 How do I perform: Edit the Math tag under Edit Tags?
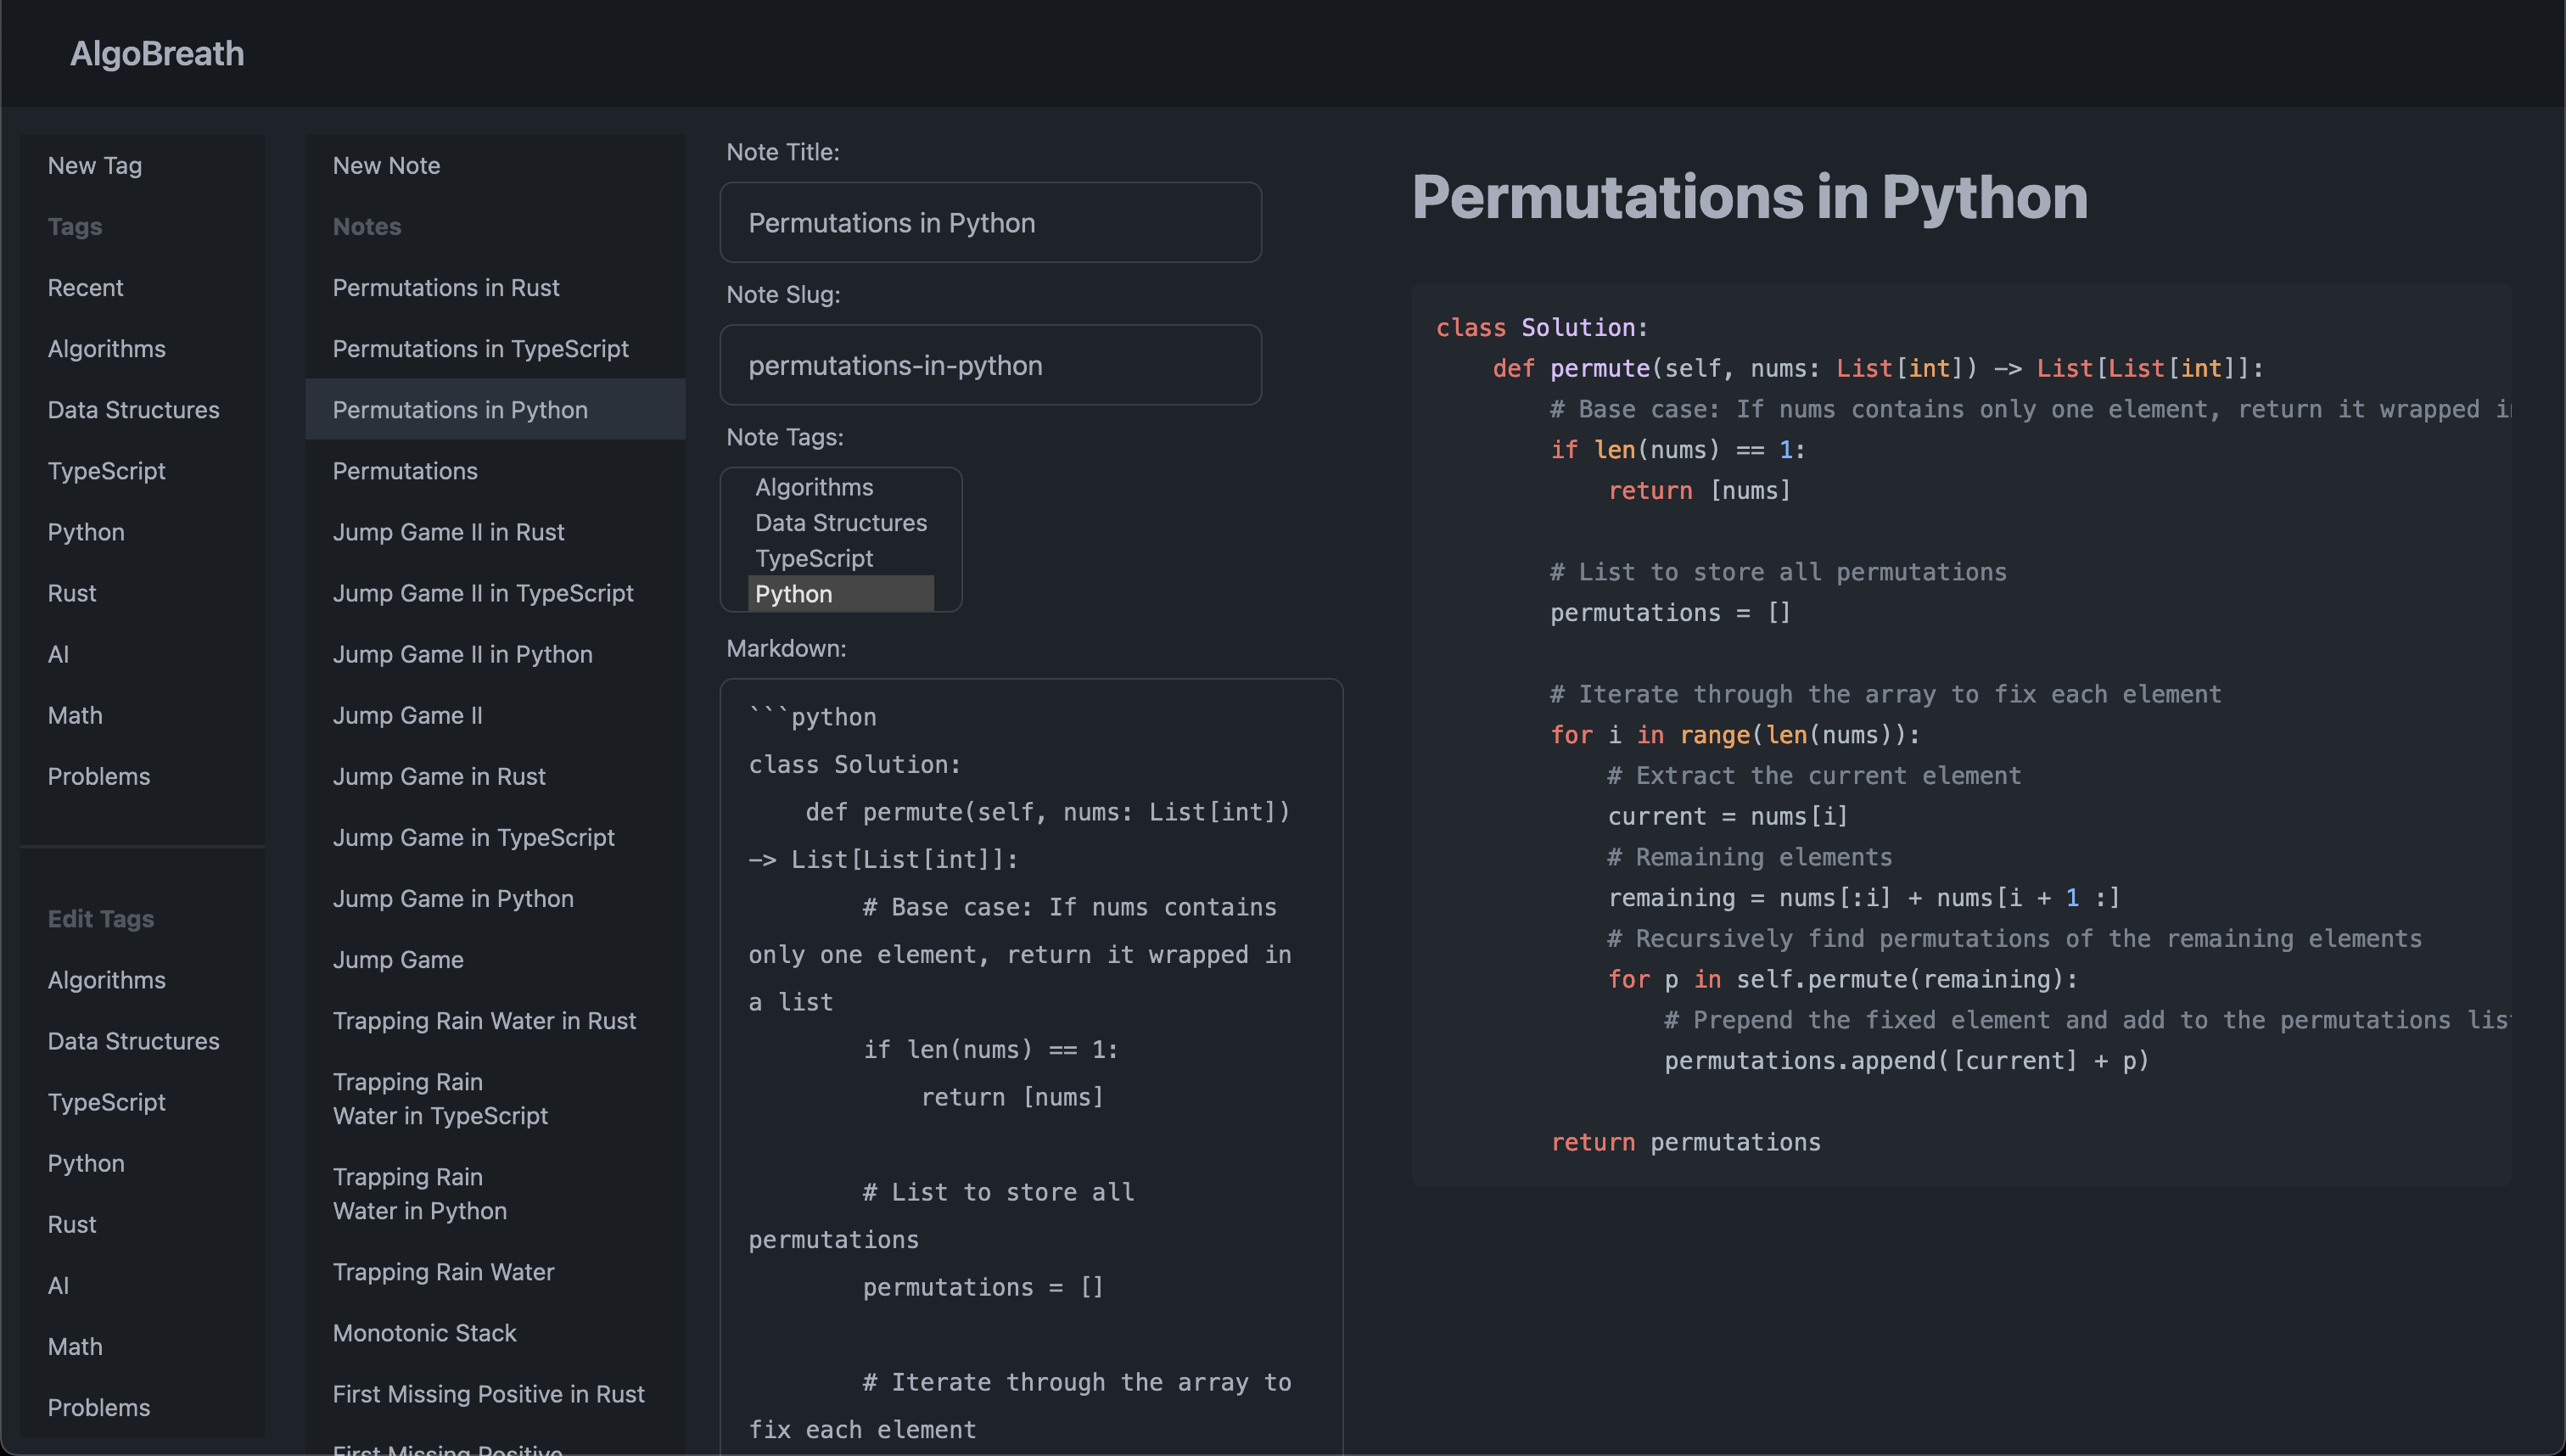[x=75, y=1346]
